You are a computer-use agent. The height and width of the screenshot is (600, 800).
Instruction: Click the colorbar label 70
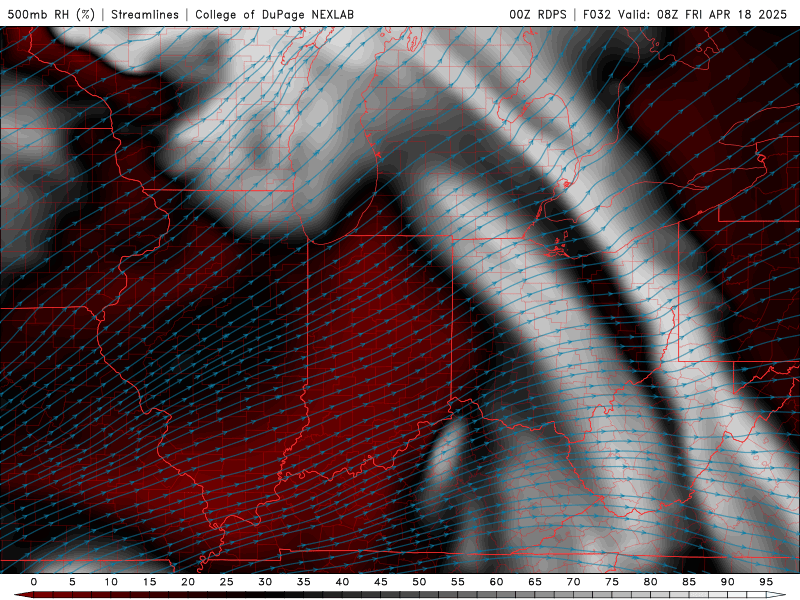pos(573,582)
